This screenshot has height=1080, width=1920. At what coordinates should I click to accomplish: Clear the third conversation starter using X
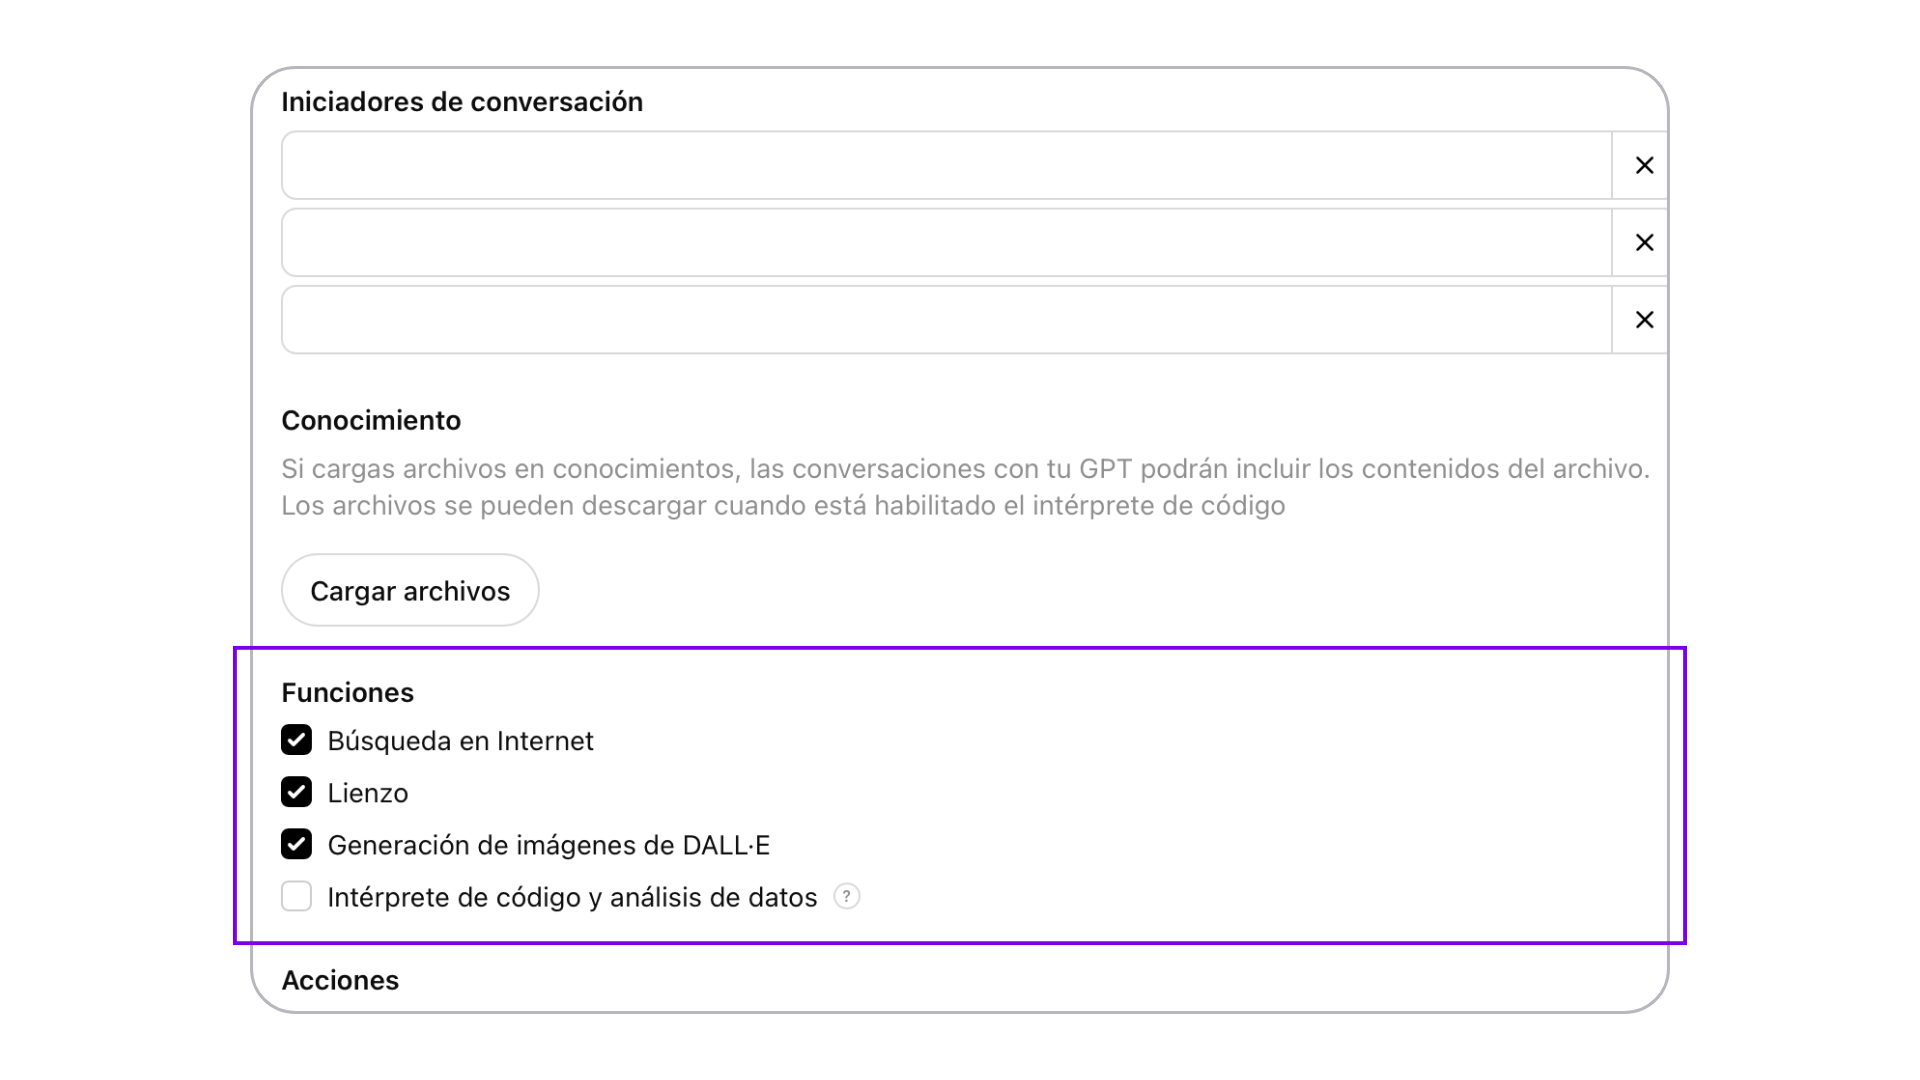(x=1643, y=320)
